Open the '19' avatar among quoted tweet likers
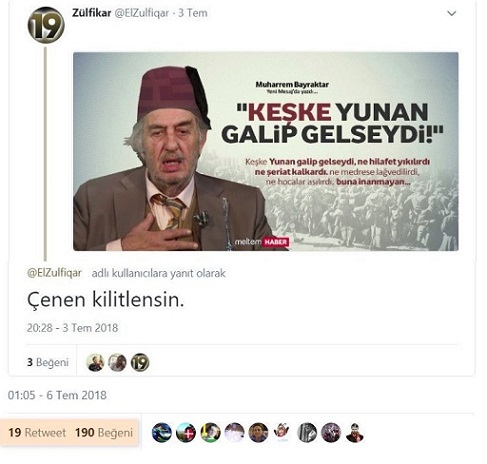Image resolution: width=487 pixels, height=464 pixels. point(140,362)
